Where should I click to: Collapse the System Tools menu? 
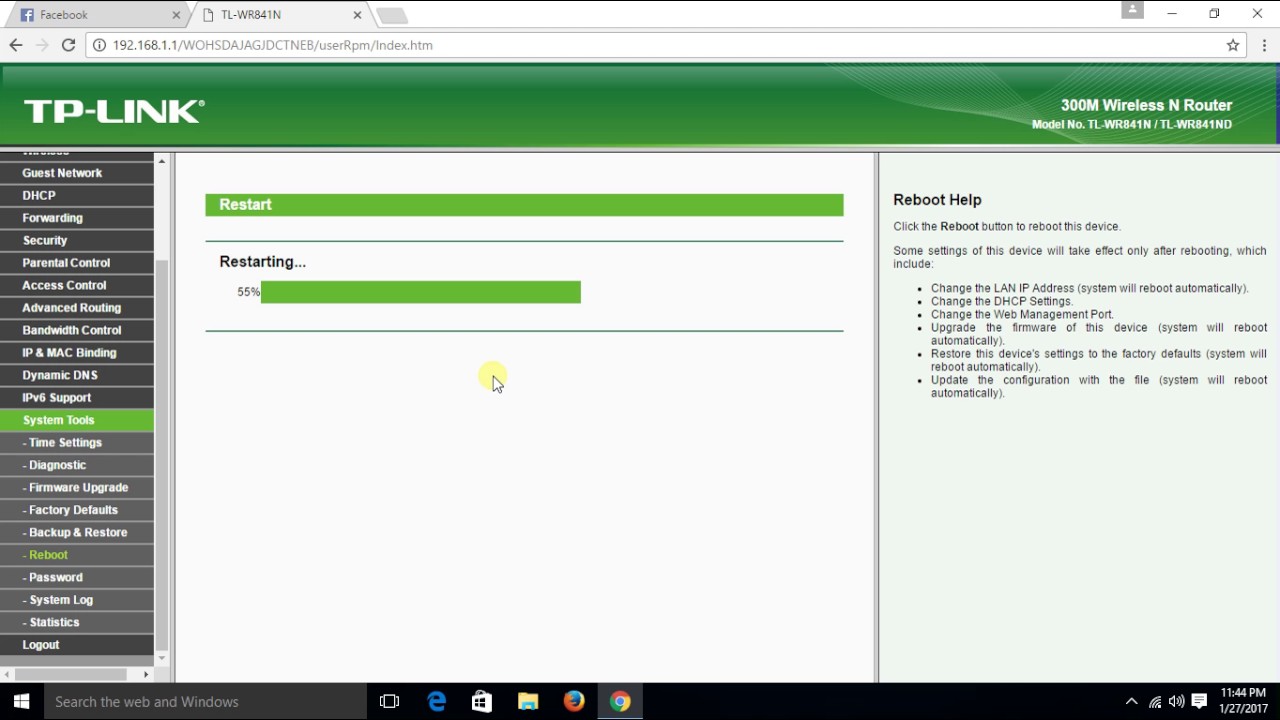pos(77,420)
